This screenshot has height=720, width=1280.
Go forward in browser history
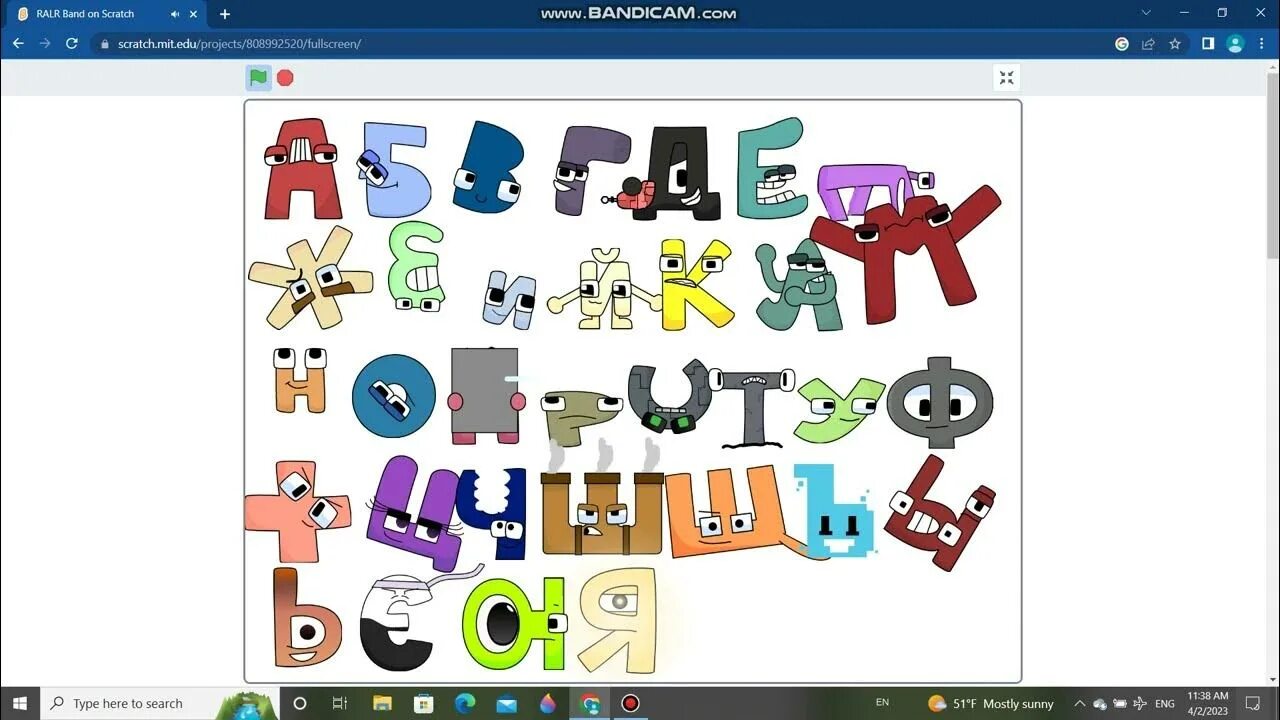point(45,43)
